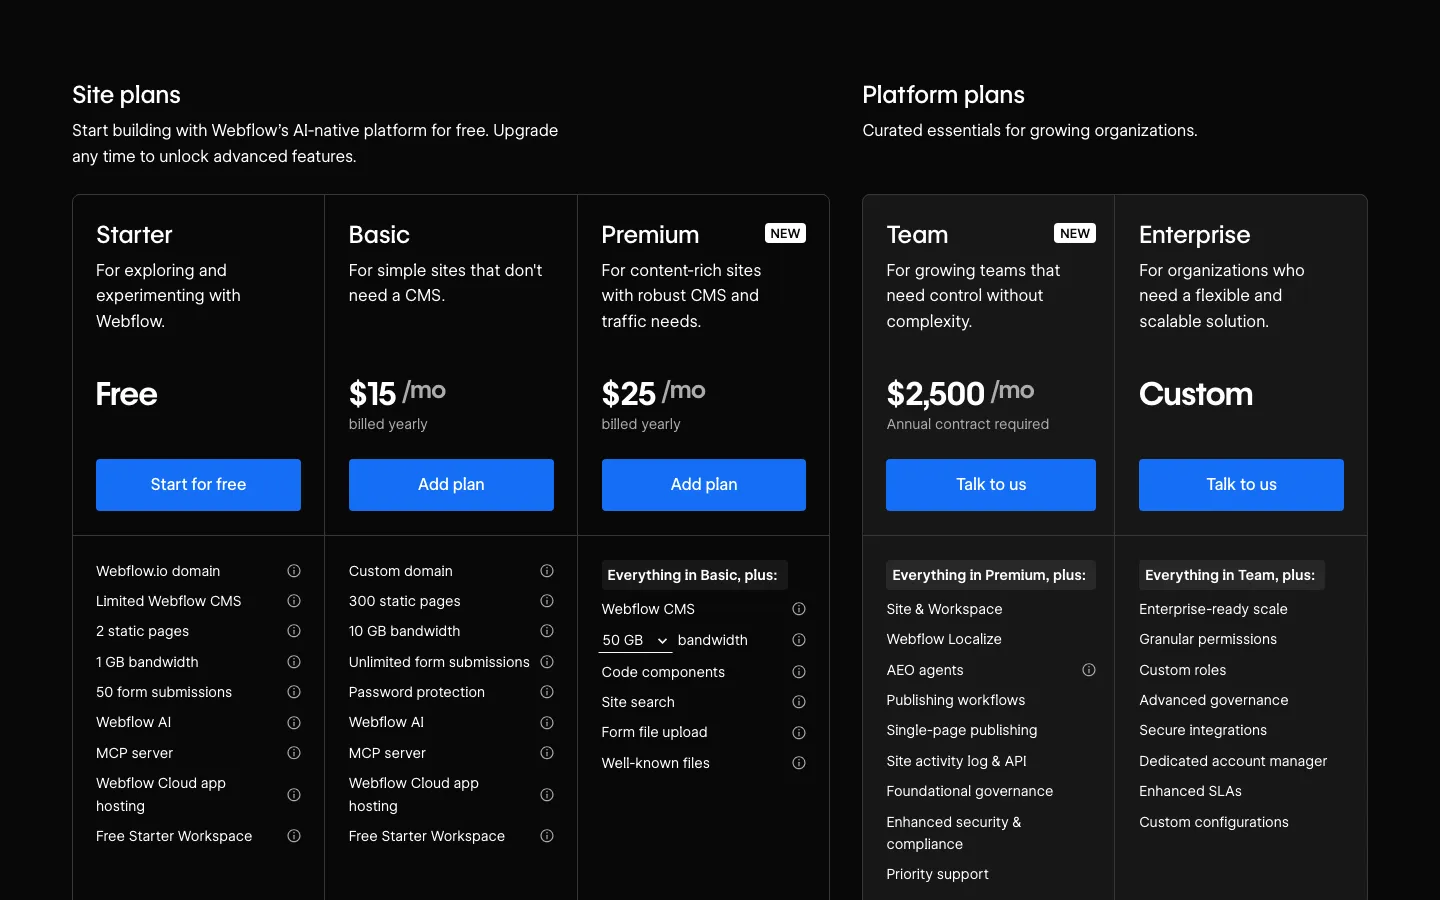Screen dimensions: 1440x900
Task: Open Basic Webflow Cloud app hosting info icon
Action: pyautogui.click(x=547, y=795)
